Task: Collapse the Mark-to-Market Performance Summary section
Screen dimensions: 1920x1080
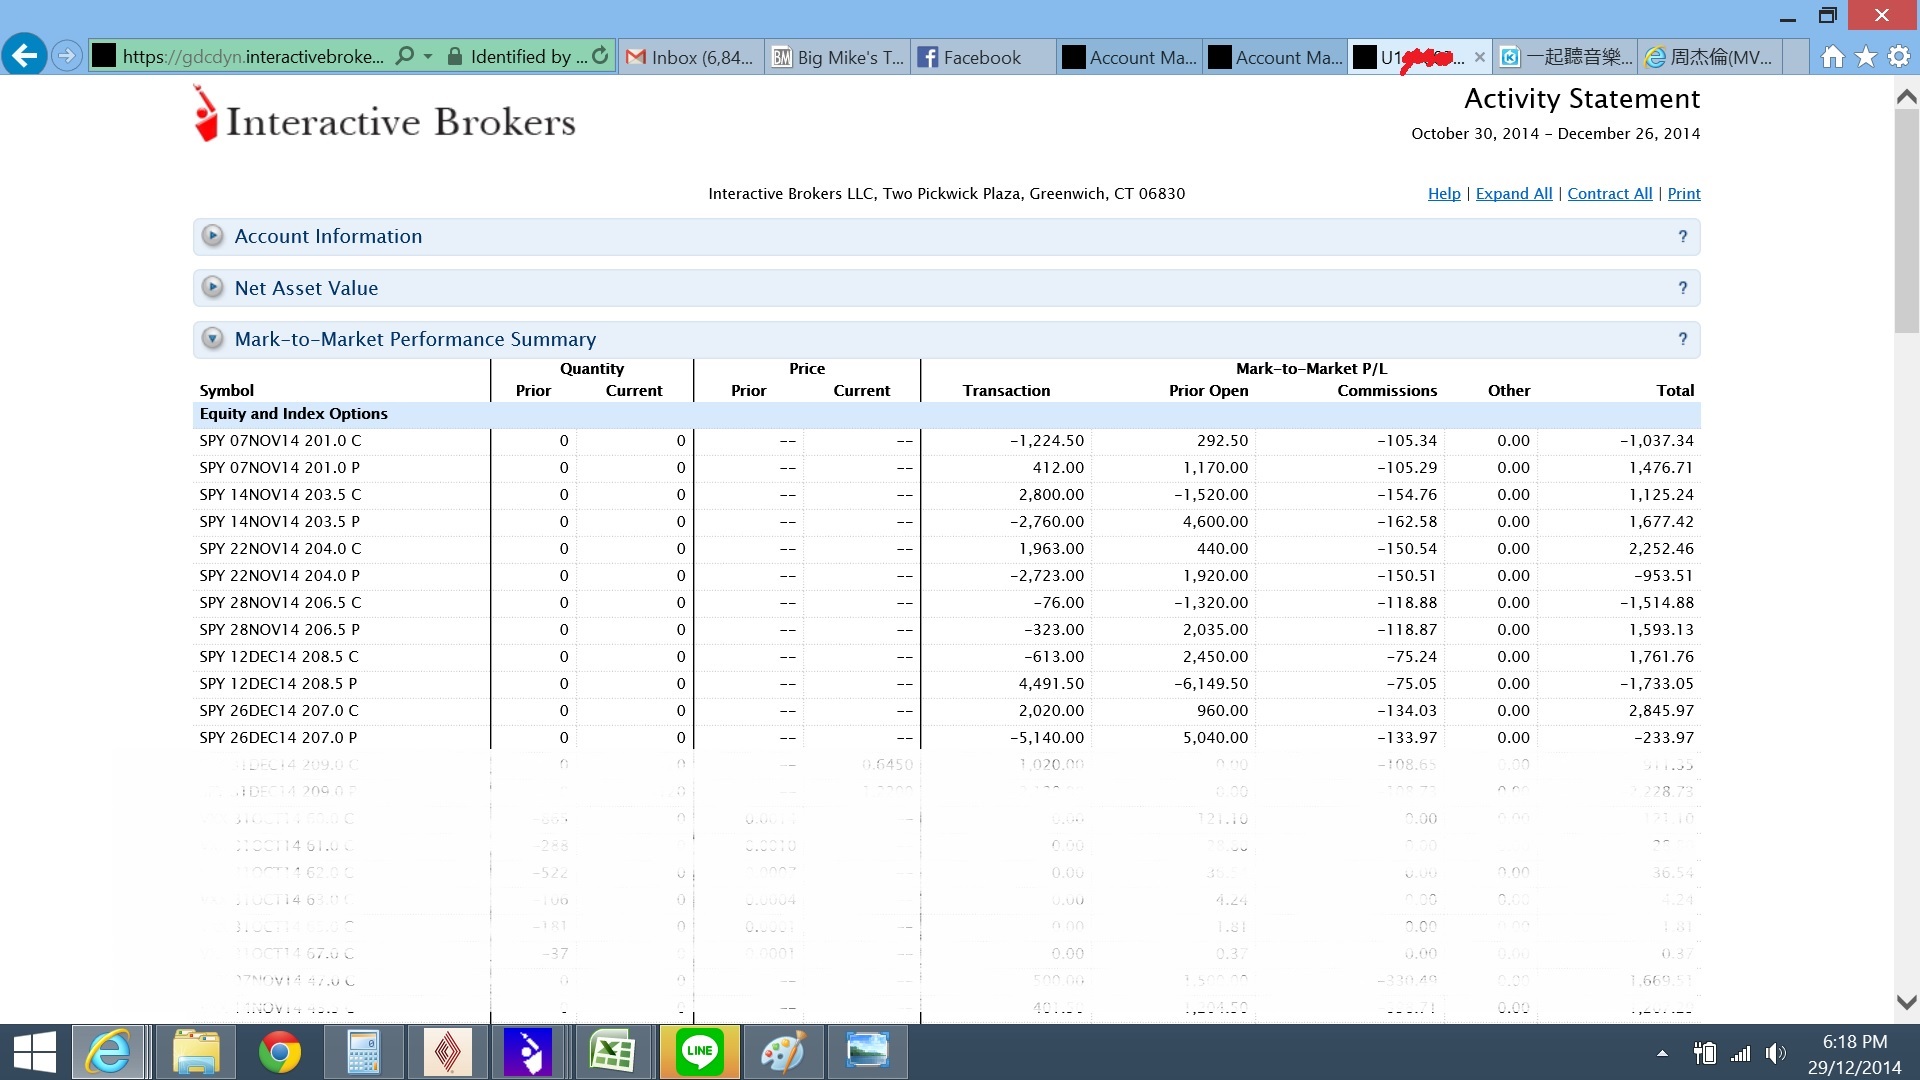Action: tap(212, 338)
